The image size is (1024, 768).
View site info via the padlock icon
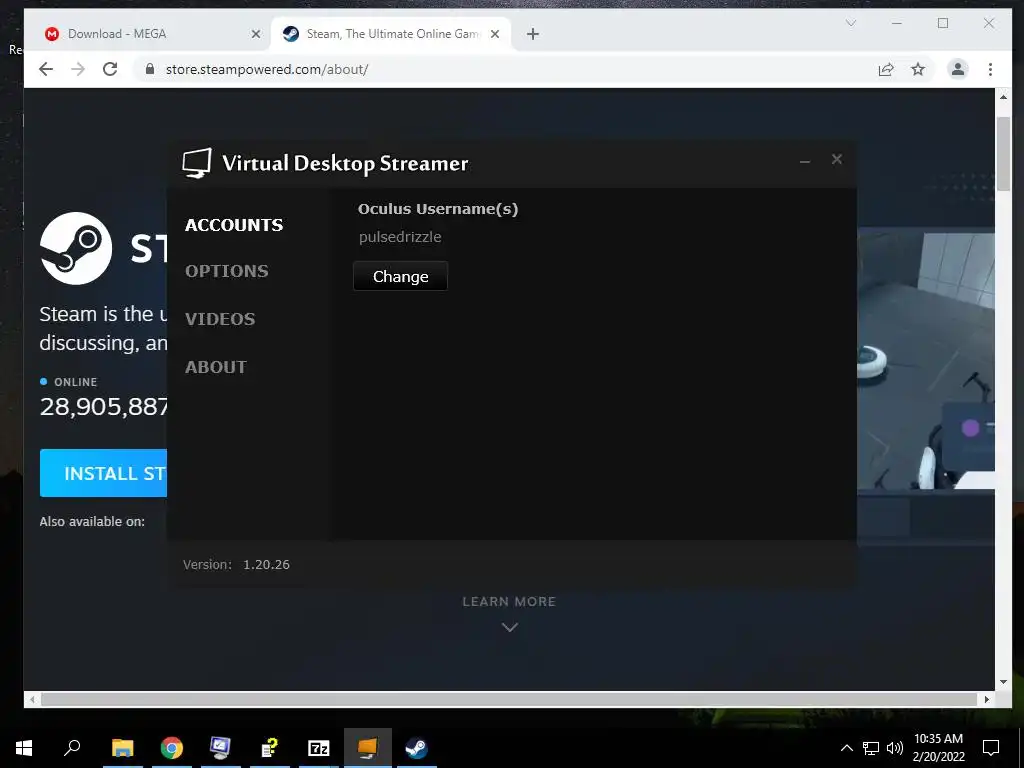(x=150, y=69)
